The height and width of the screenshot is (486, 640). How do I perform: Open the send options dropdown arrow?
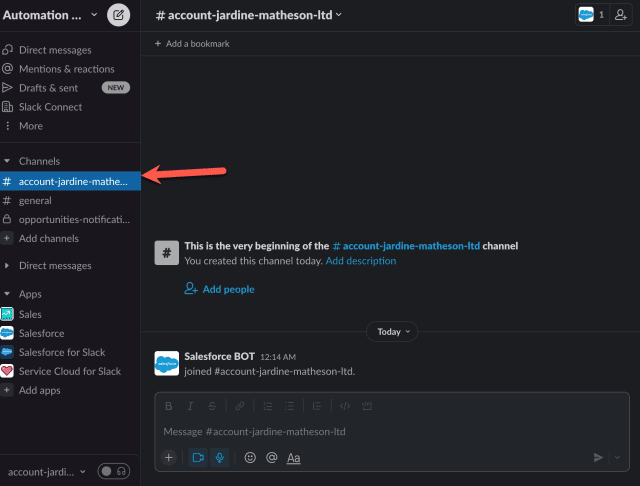[619, 457]
